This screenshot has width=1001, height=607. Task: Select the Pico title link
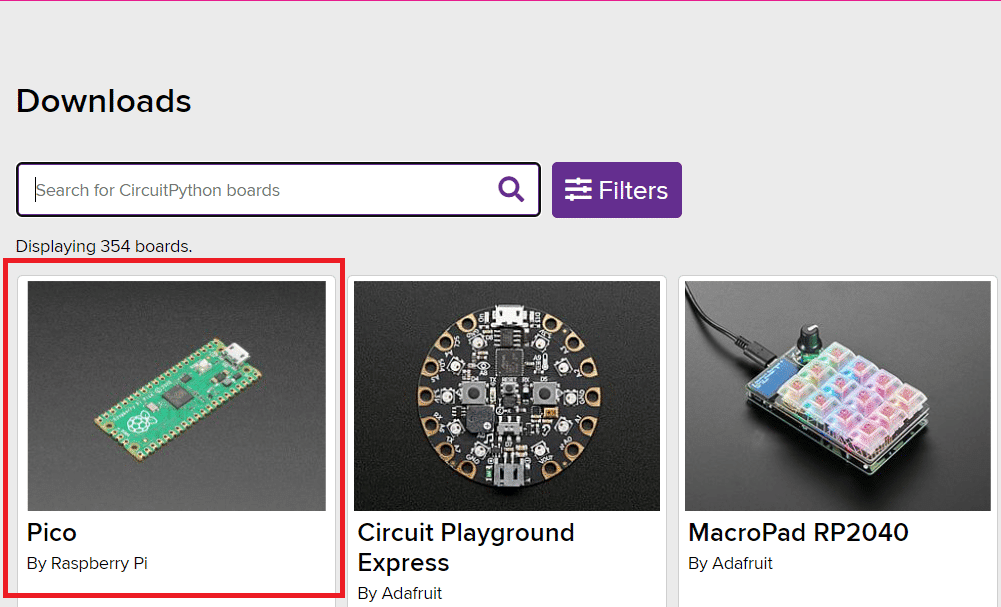tap(52, 532)
